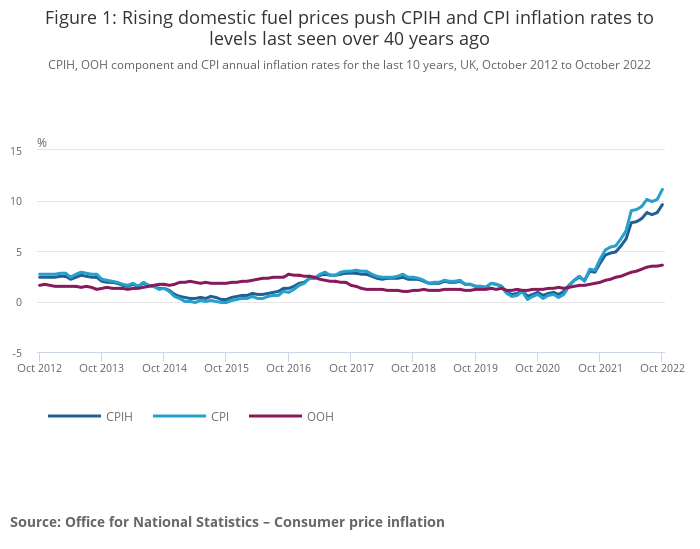Image resolution: width=700 pixels, height=549 pixels.
Task: Click the OOH line endpoint at October 2022
Action: tap(662, 265)
